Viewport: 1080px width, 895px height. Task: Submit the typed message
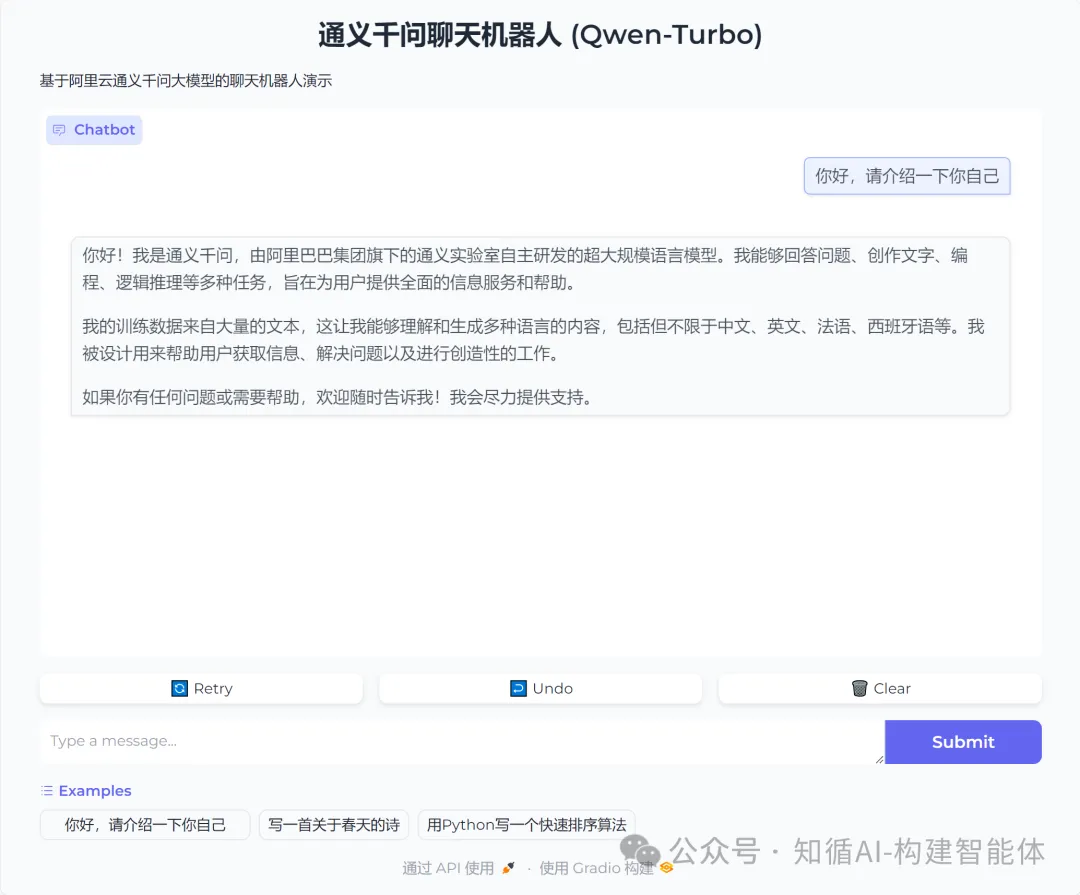(x=963, y=742)
